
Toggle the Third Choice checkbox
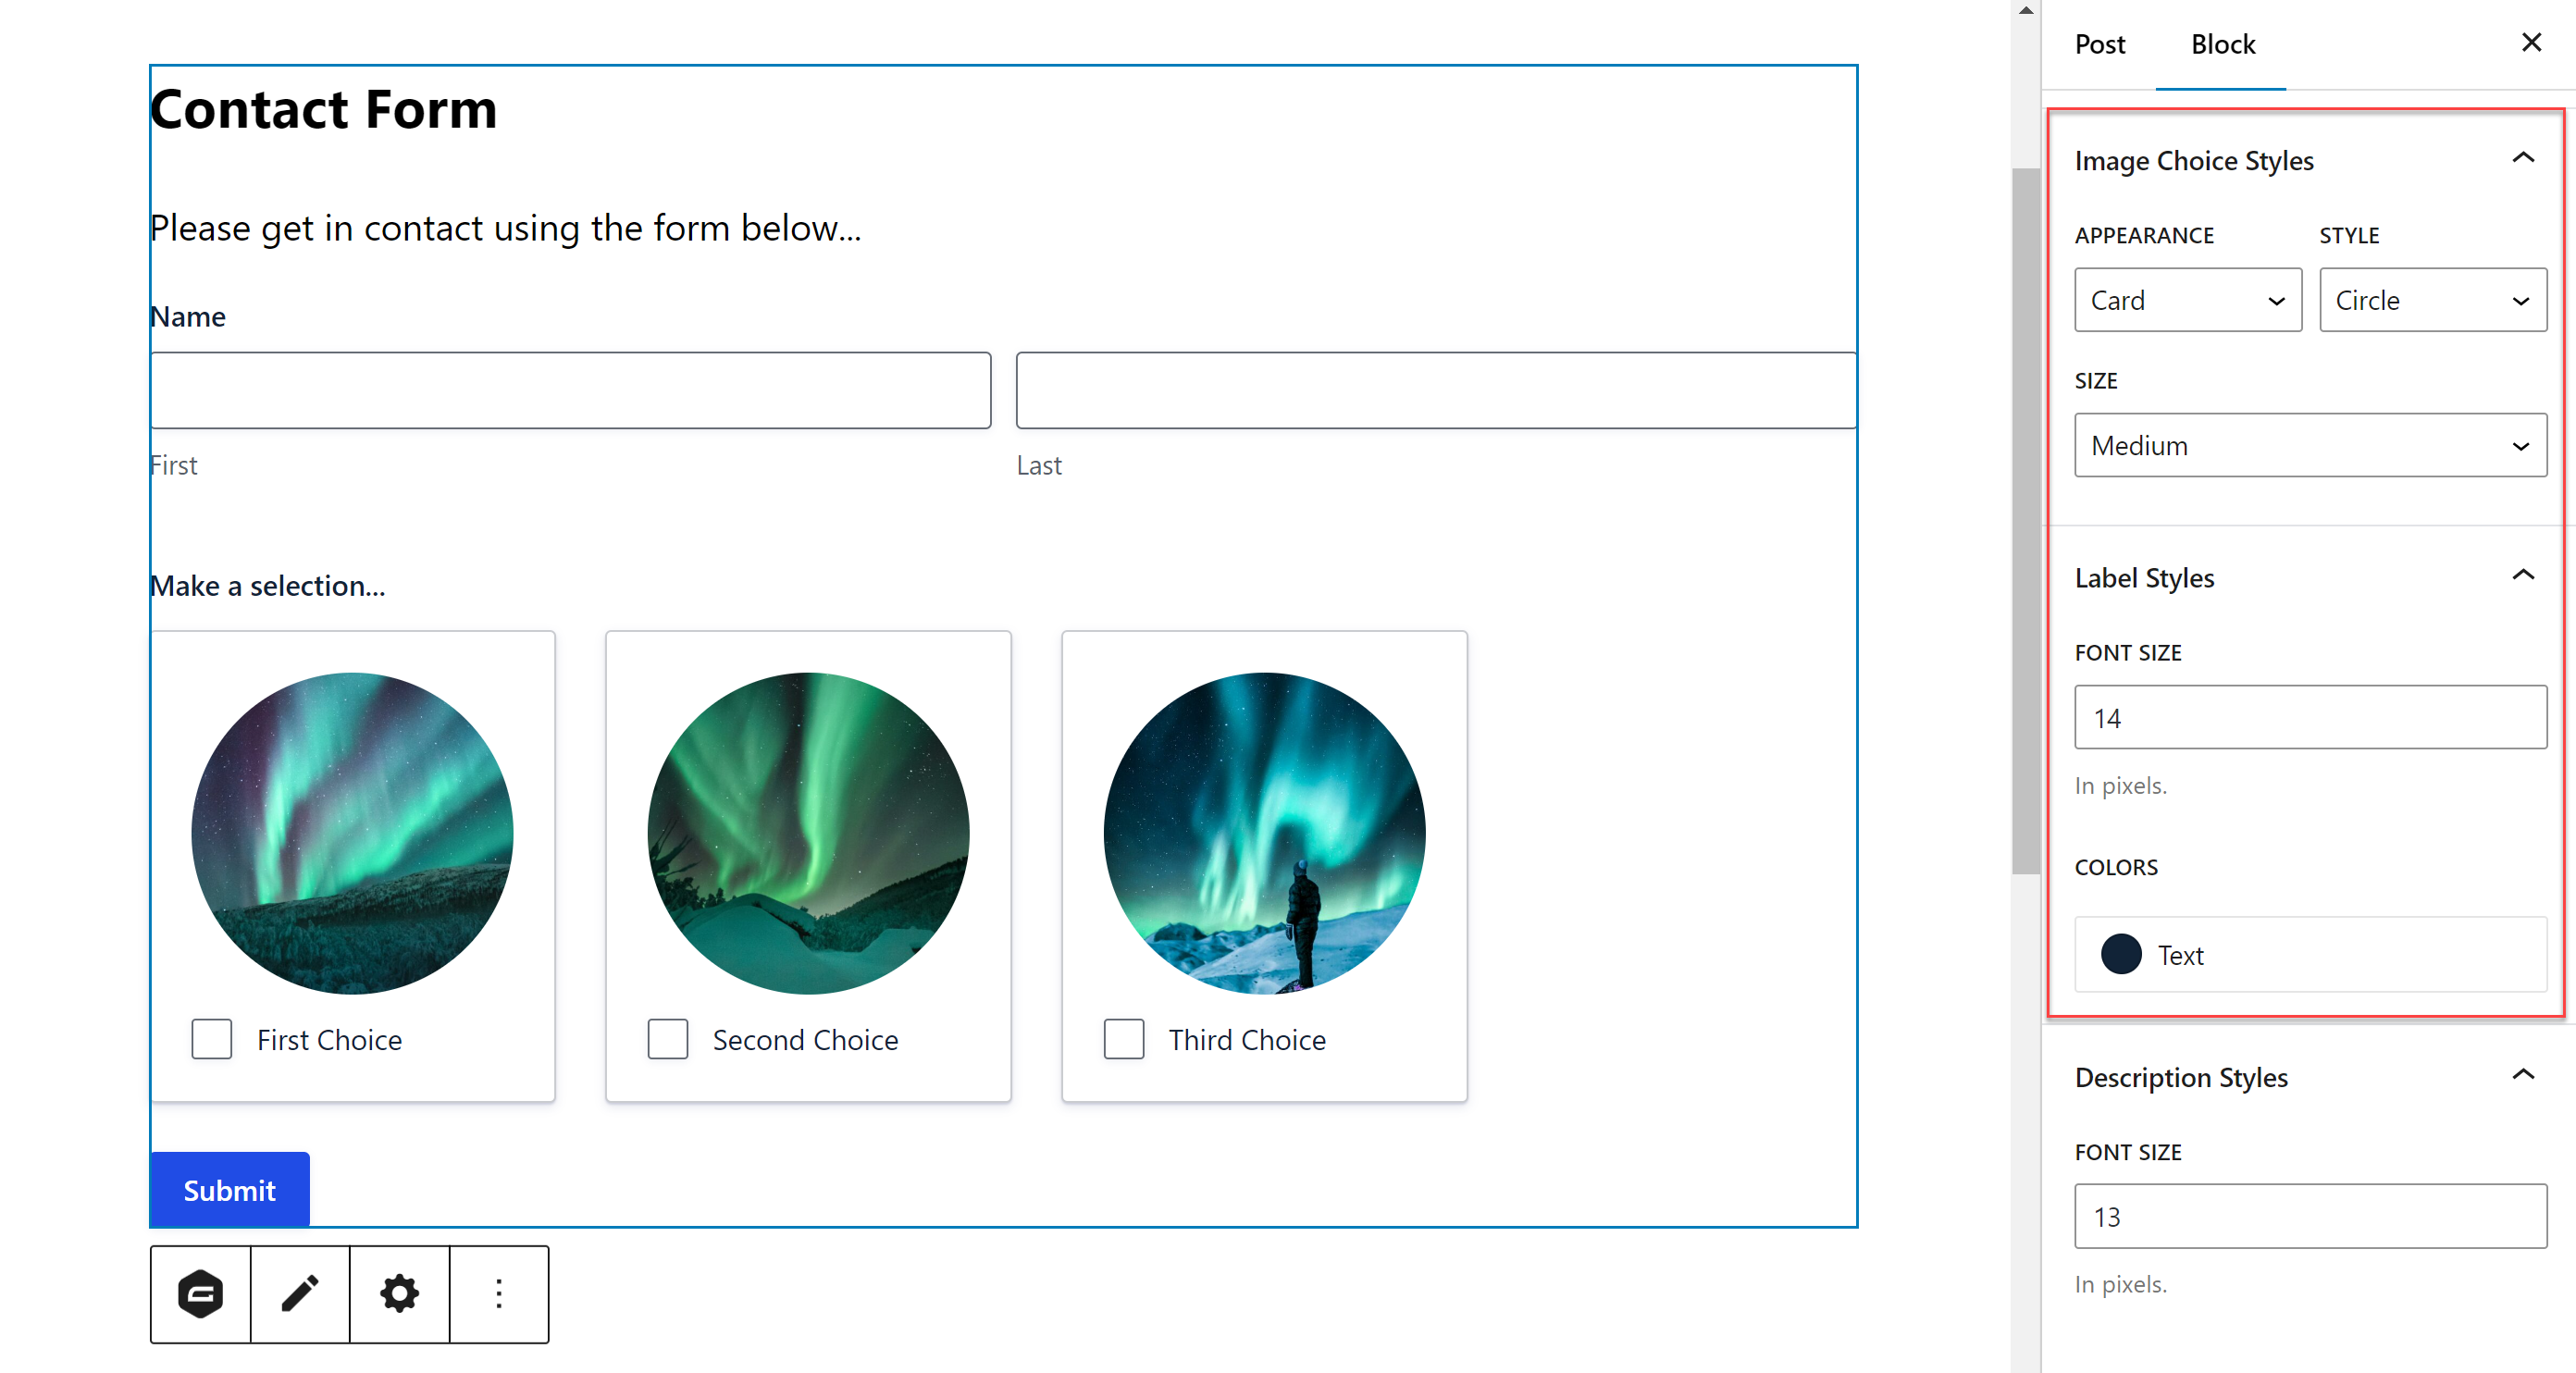click(x=1124, y=1037)
